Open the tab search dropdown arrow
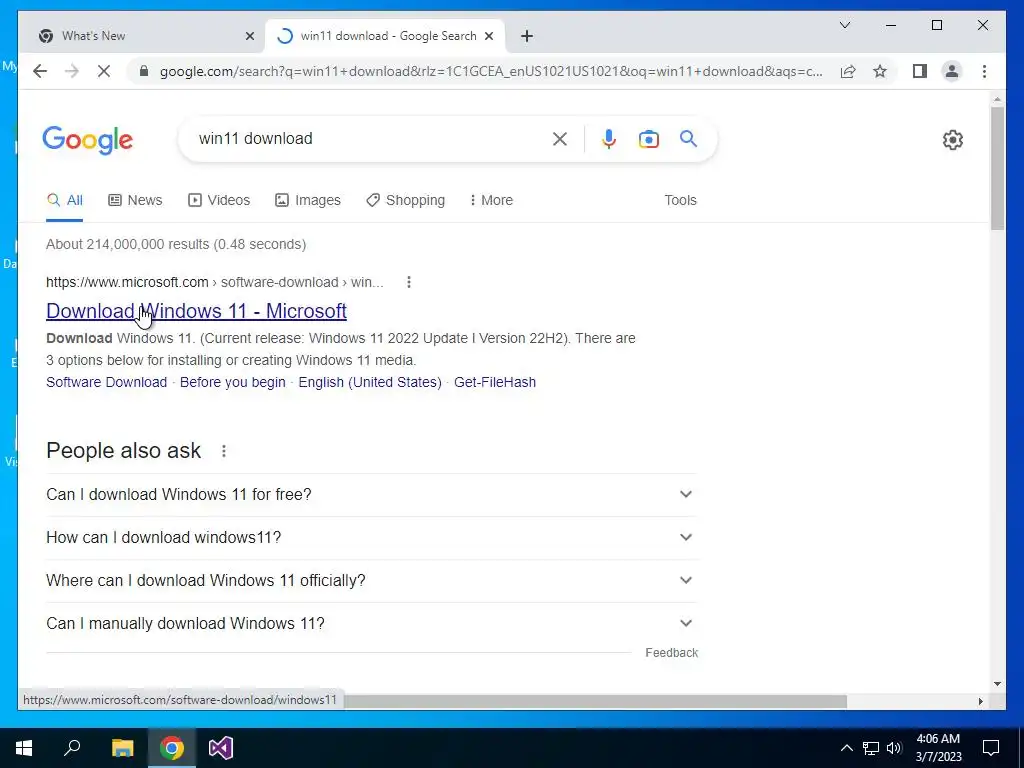 click(844, 25)
